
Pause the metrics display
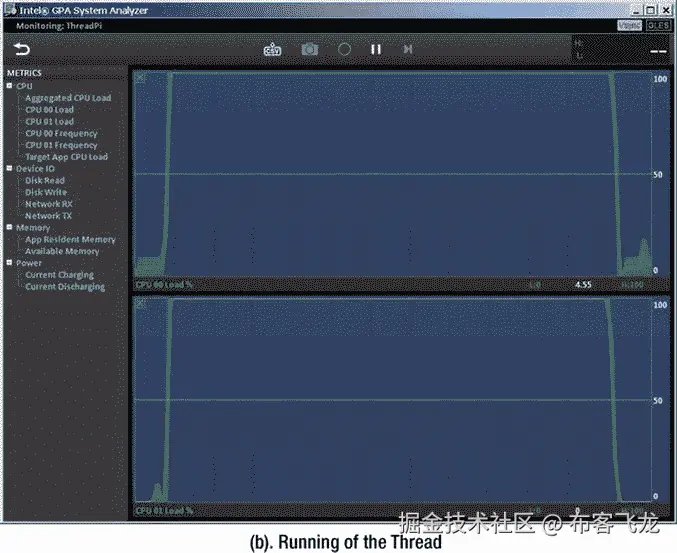[x=376, y=49]
